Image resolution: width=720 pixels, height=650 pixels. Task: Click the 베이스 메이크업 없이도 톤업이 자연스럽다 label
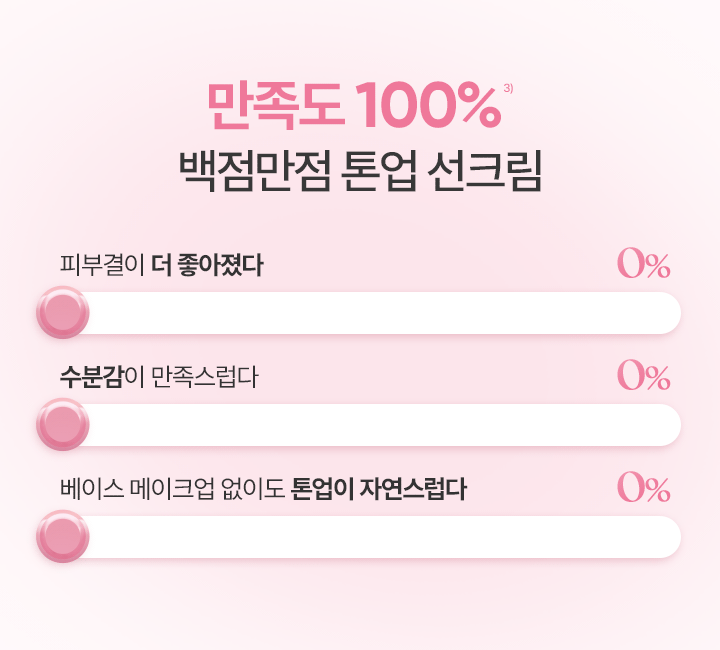click(x=263, y=489)
